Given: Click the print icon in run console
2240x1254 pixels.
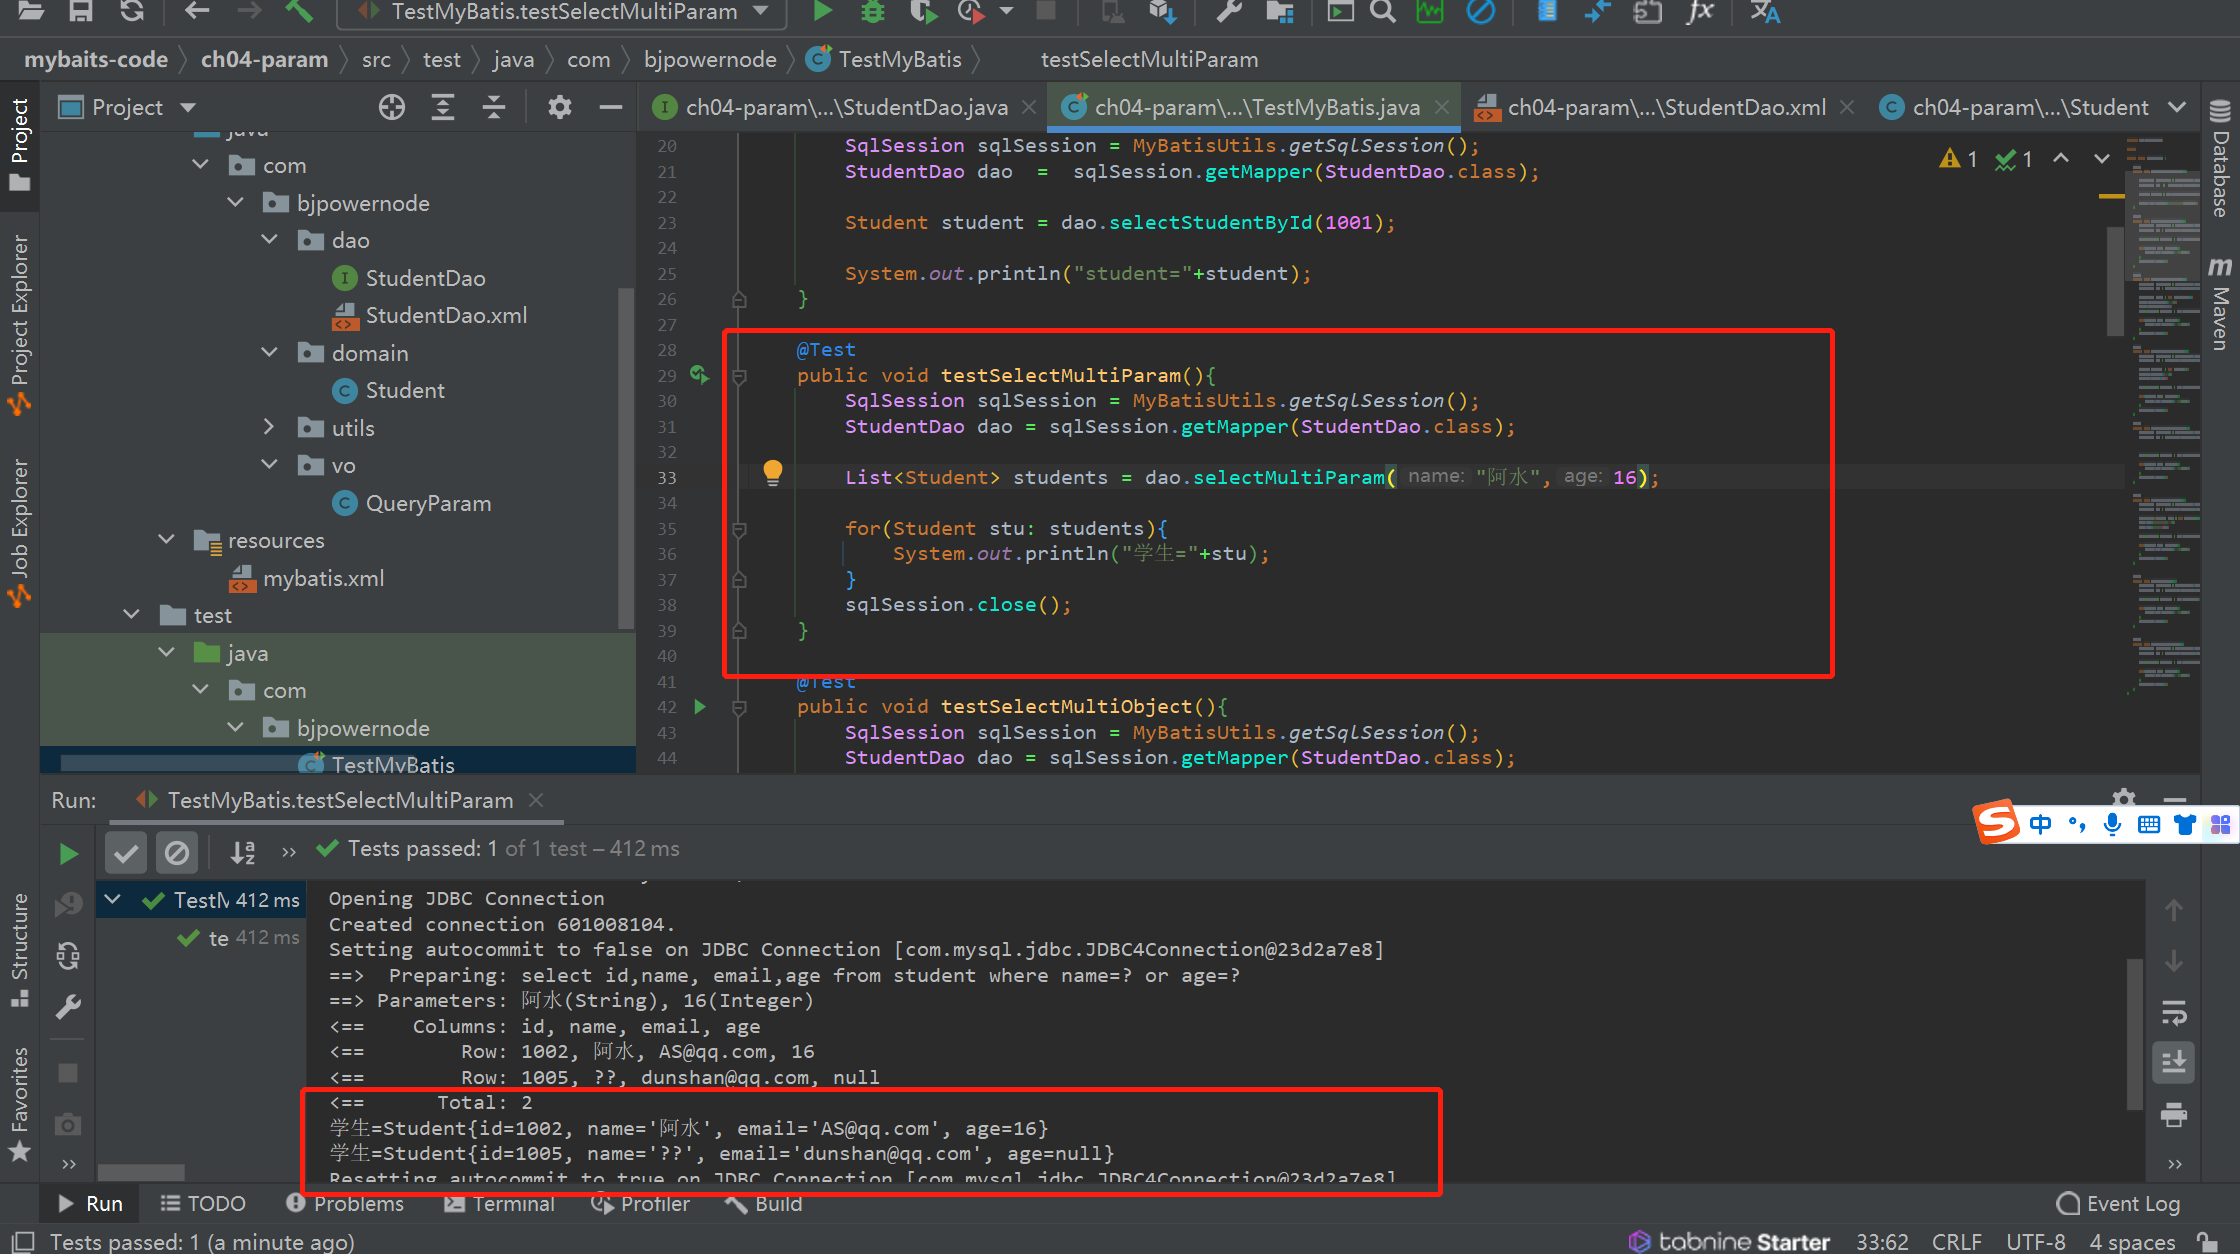Looking at the screenshot, I should (x=2174, y=1114).
